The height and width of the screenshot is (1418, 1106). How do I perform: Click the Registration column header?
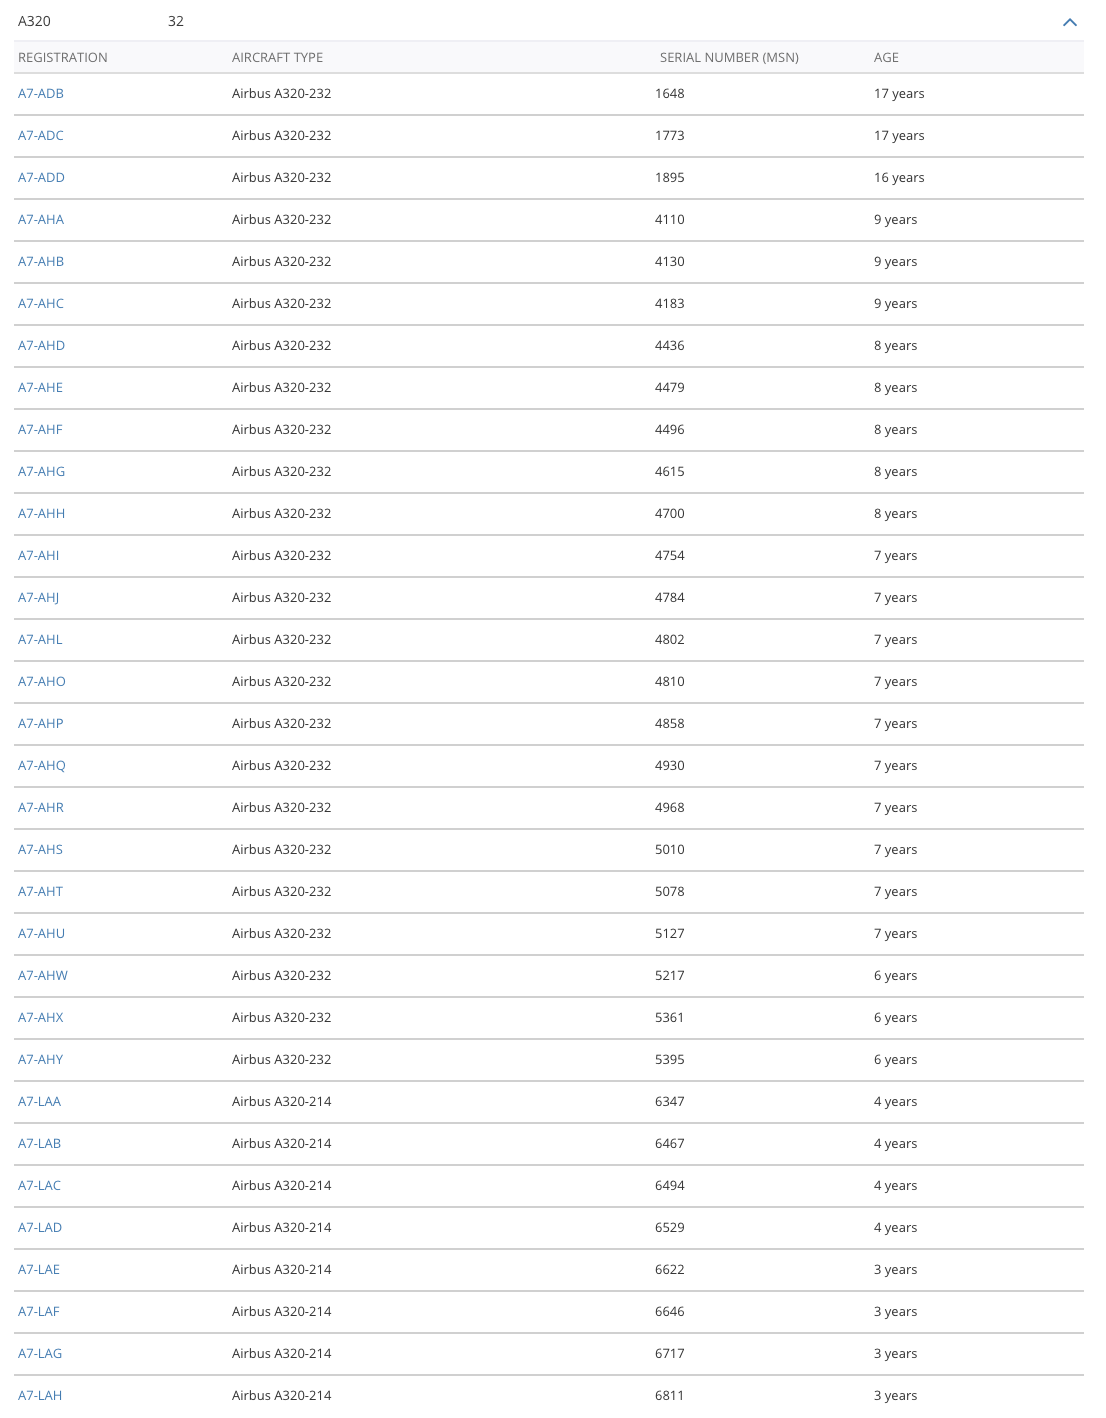pyautogui.click(x=63, y=58)
